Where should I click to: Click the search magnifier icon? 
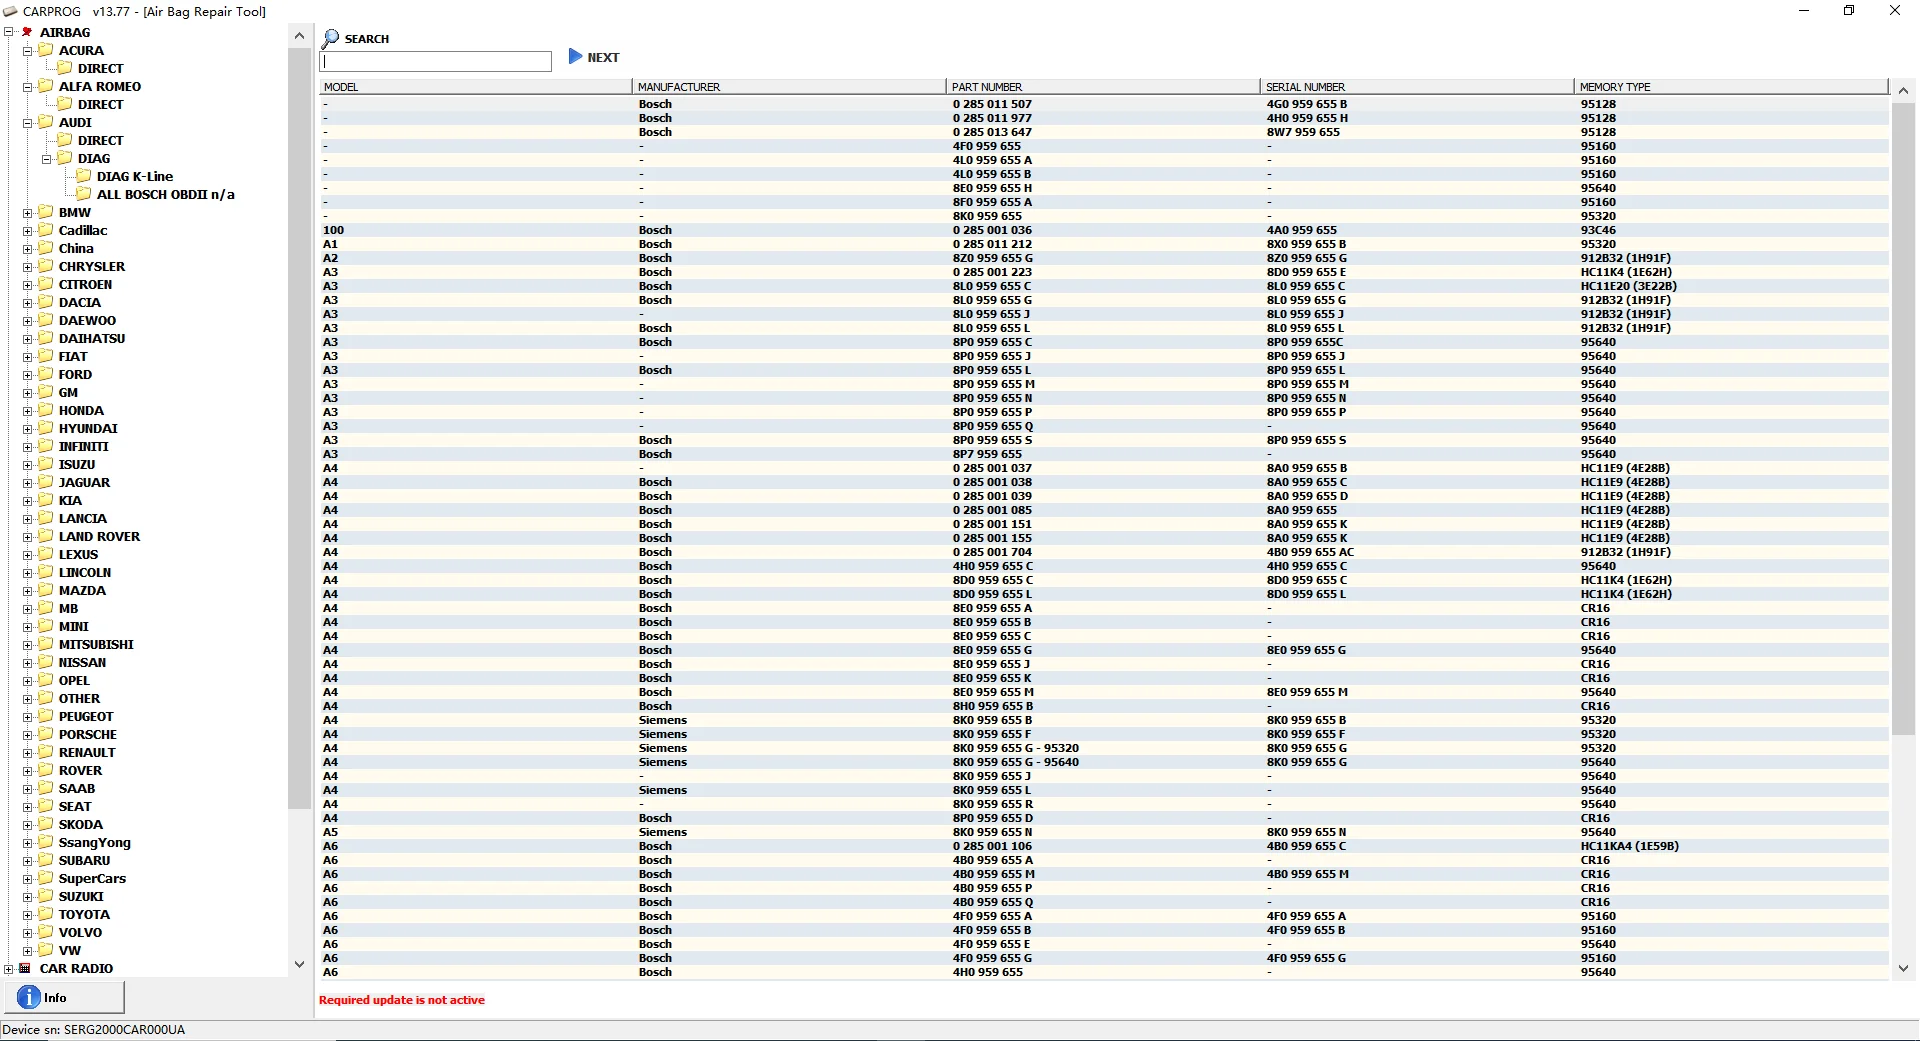330,38
